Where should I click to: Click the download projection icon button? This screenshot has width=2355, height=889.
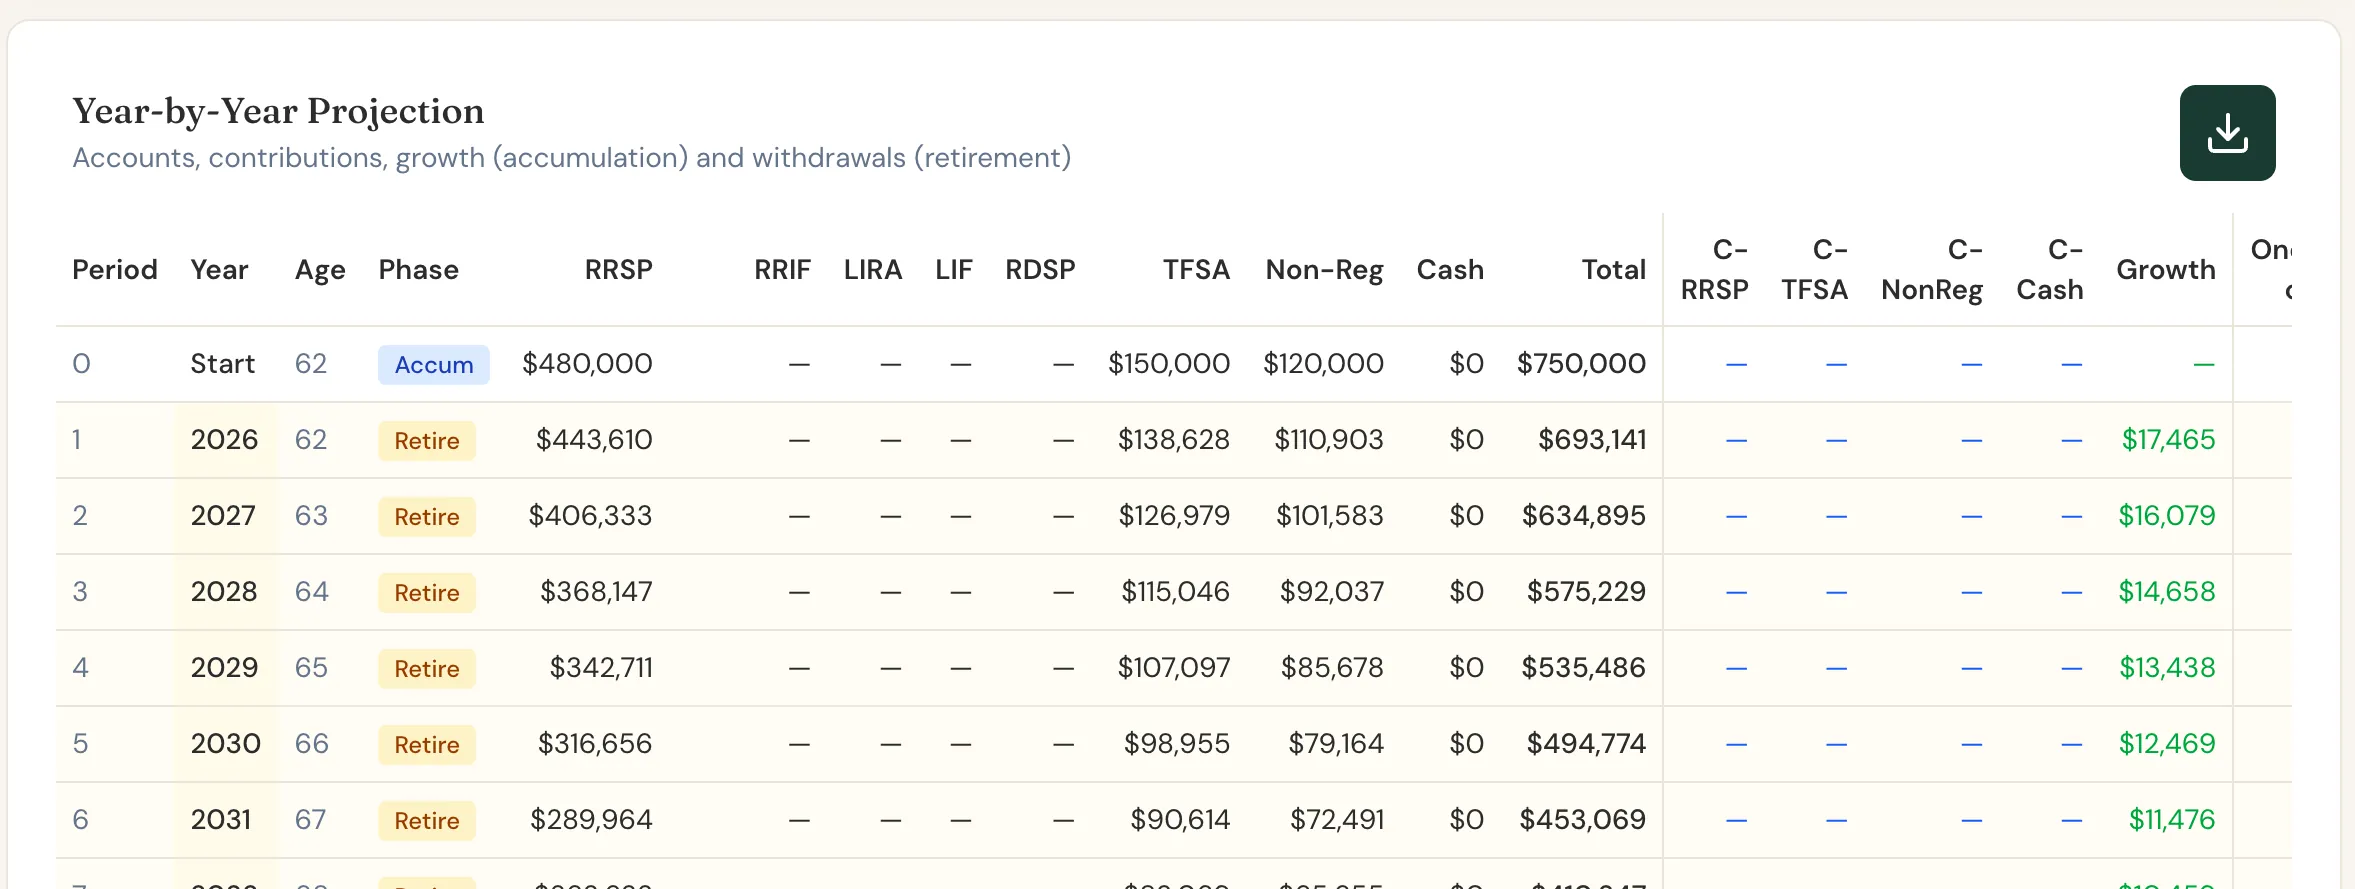(x=2227, y=133)
